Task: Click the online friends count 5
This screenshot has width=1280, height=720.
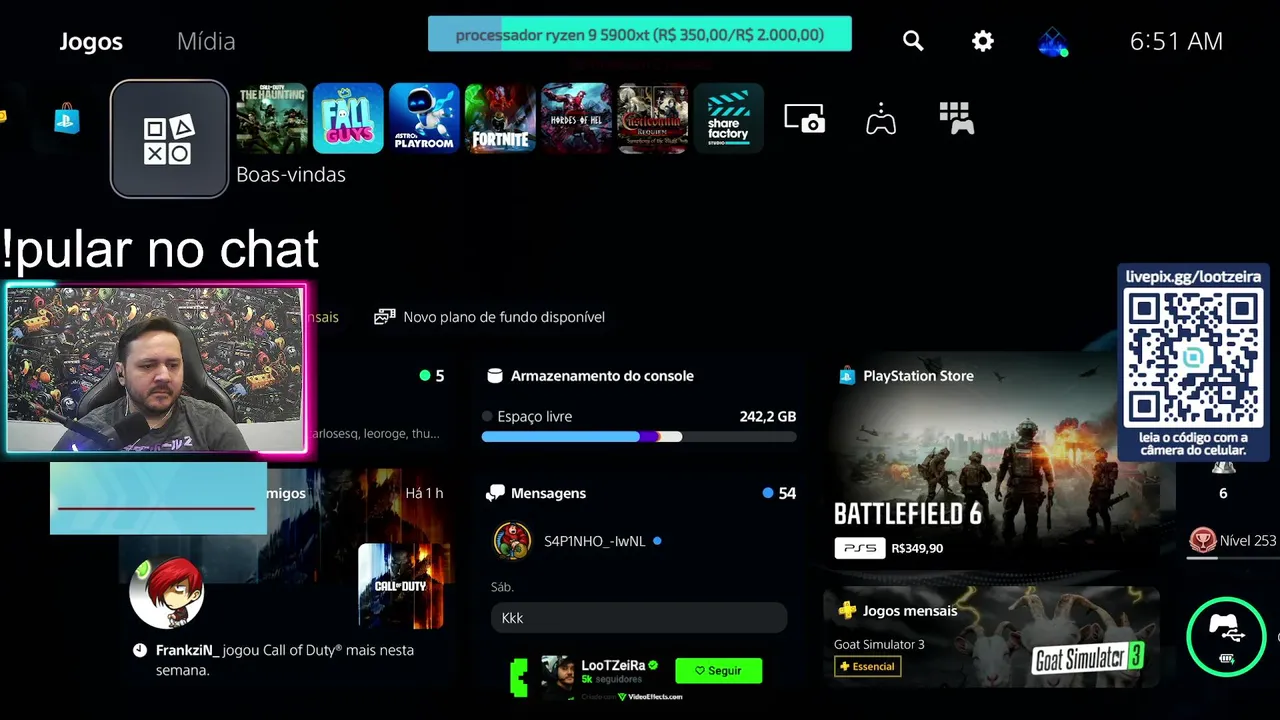Action: 432,376
